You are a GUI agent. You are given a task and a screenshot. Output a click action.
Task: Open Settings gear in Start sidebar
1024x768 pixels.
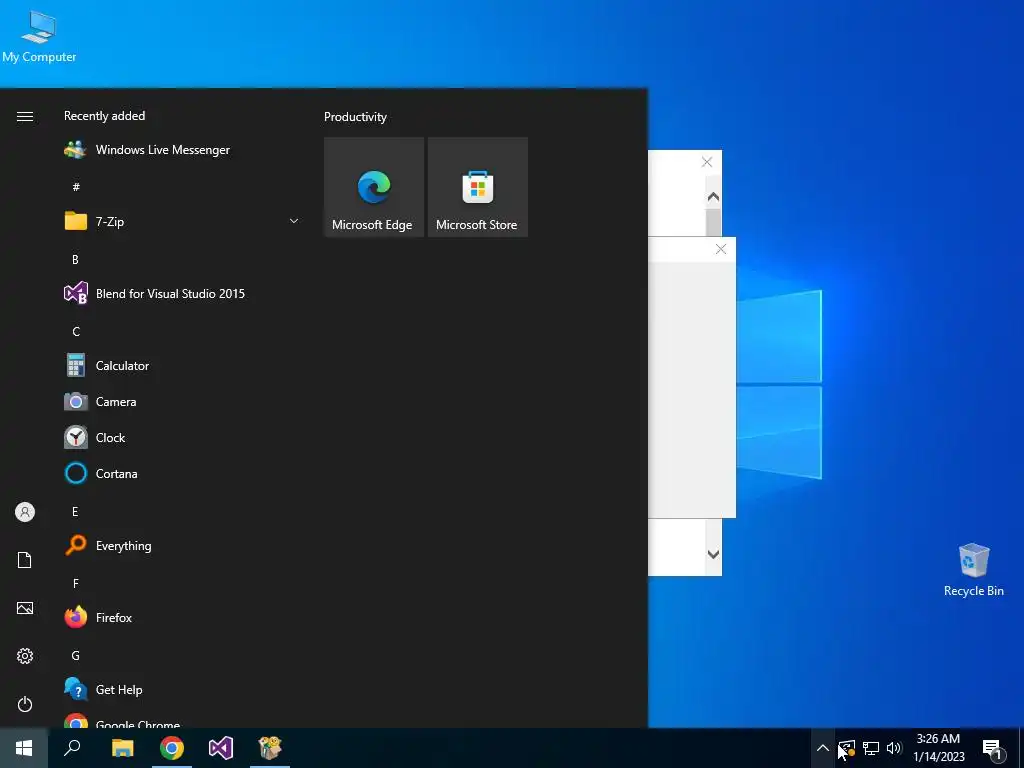click(x=25, y=656)
